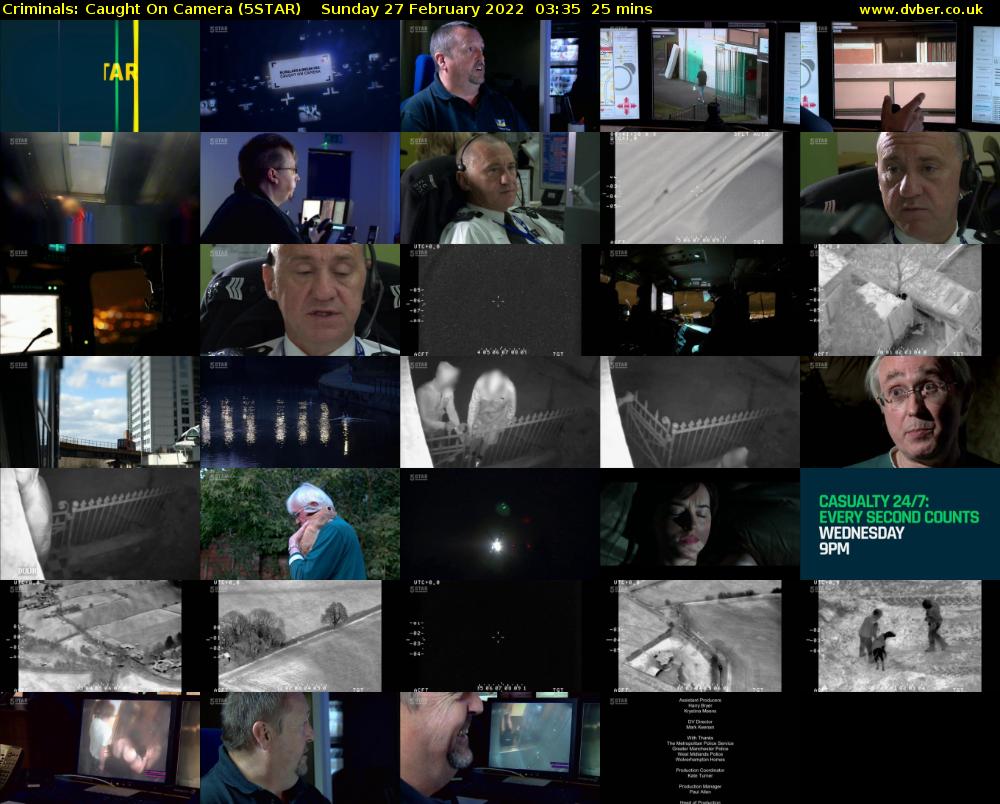Open night water light reflections thumbnail

(x=299, y=412)
